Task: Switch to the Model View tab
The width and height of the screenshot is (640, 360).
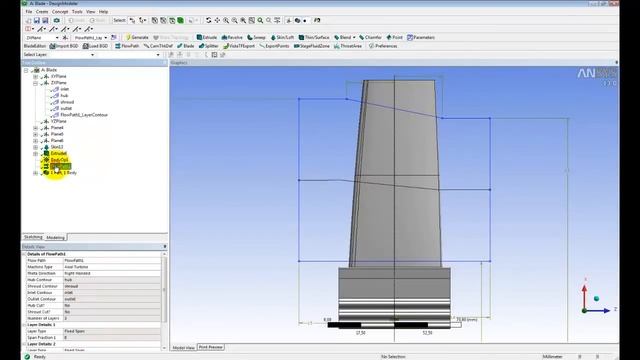Action: (x=184, y=348)
